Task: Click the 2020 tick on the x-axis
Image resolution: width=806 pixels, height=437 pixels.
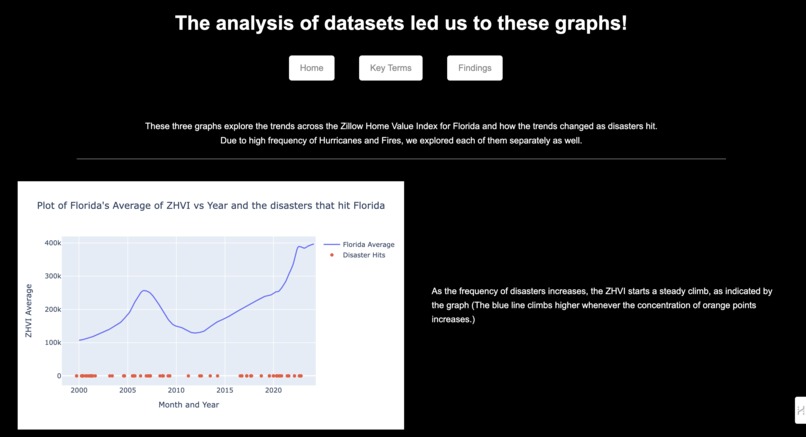Action: click(273, 390)
